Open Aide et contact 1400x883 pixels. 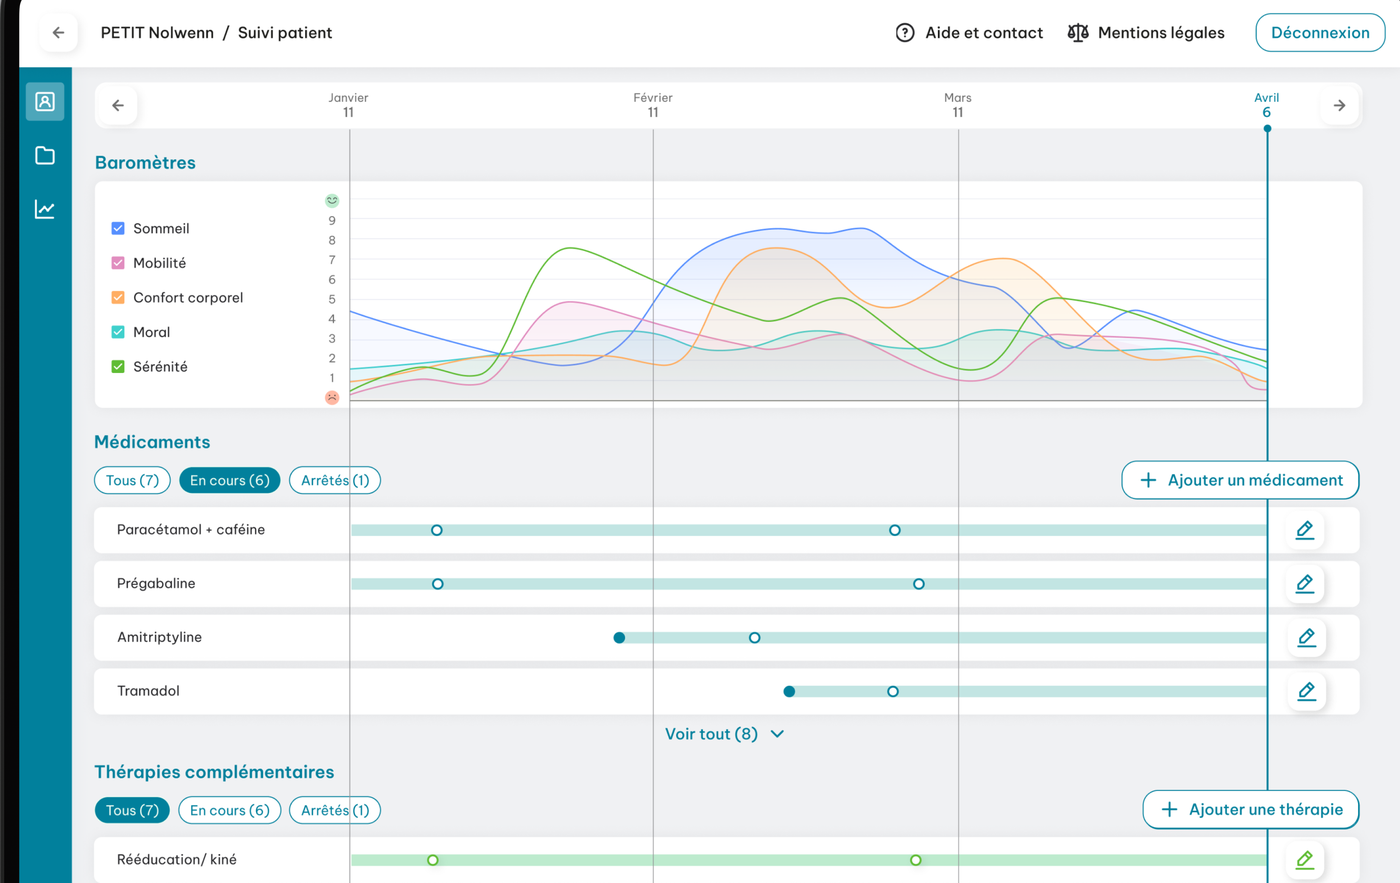point(969,33)
